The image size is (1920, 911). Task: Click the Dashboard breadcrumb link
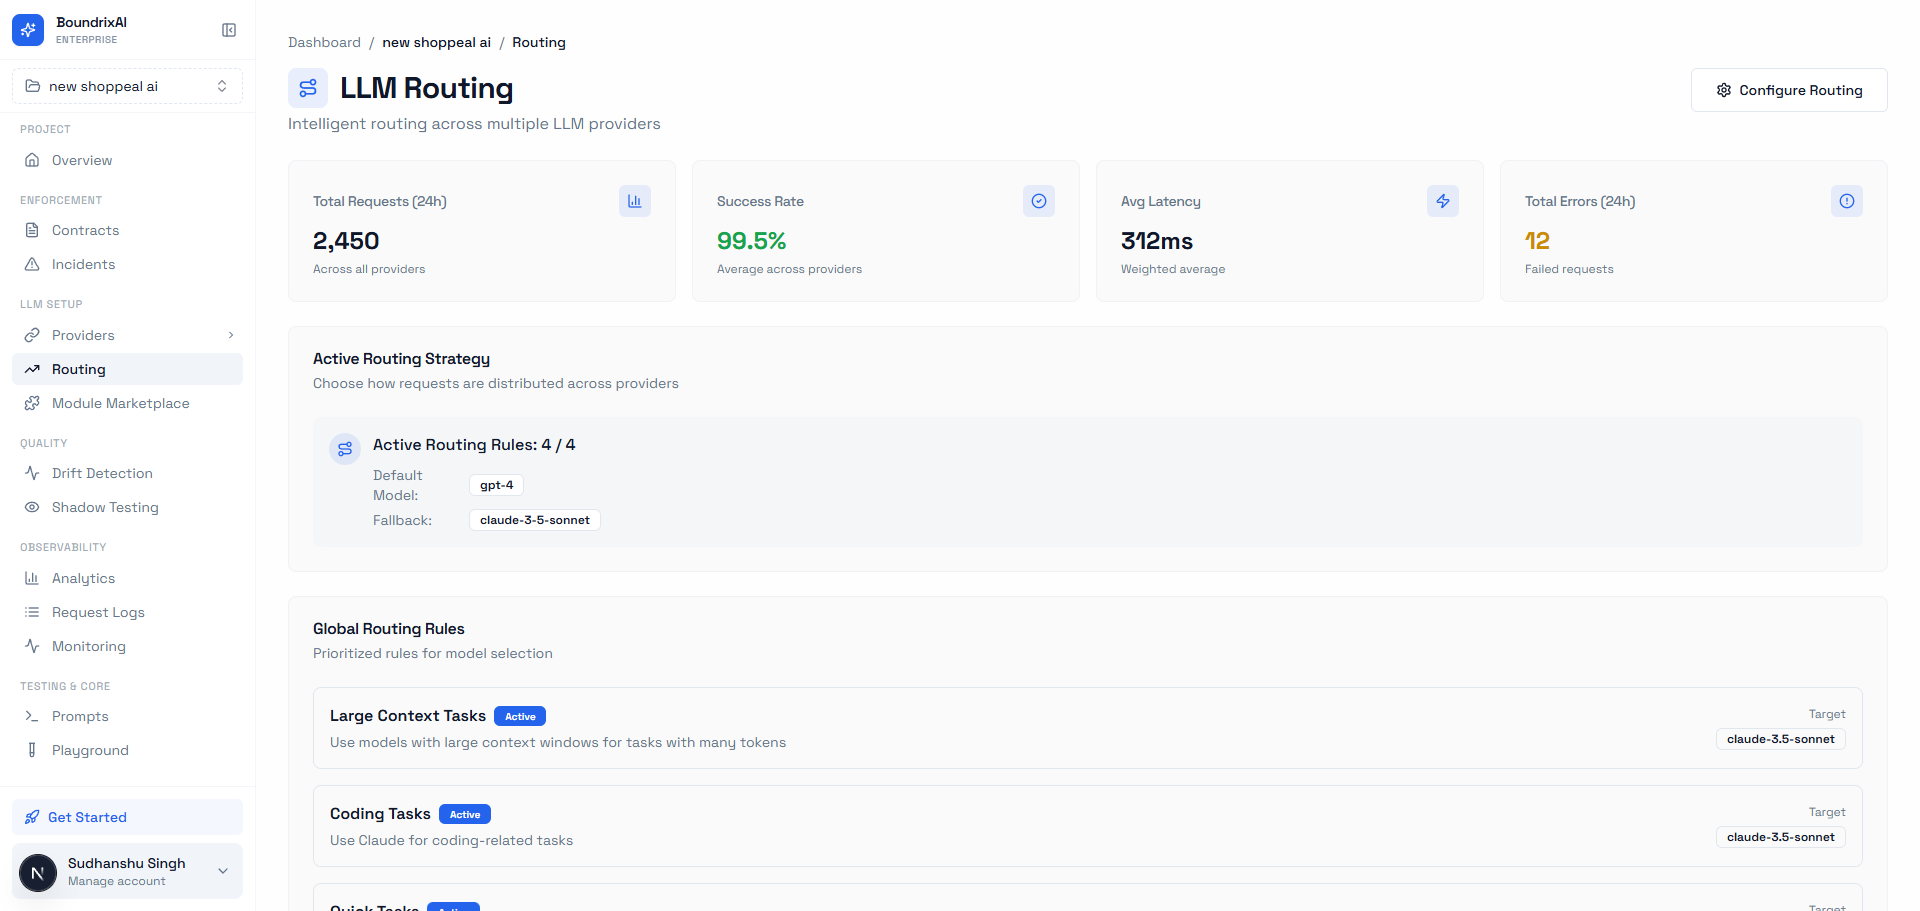coord(324,42)
